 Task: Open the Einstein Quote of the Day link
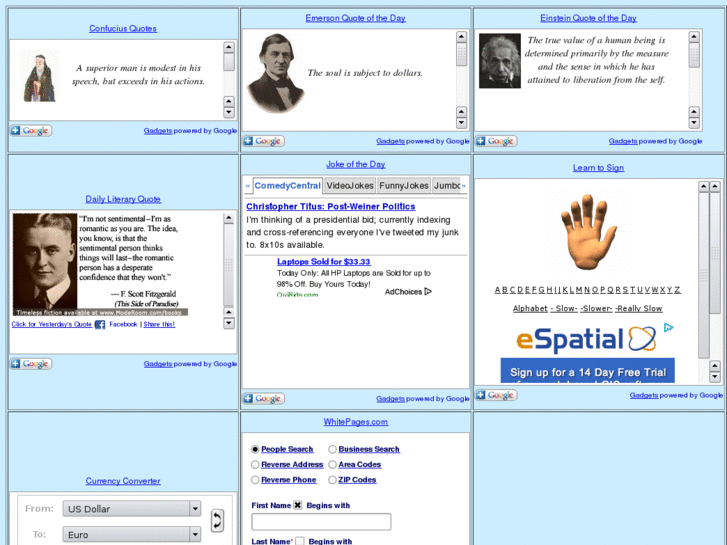coord(588,18)
